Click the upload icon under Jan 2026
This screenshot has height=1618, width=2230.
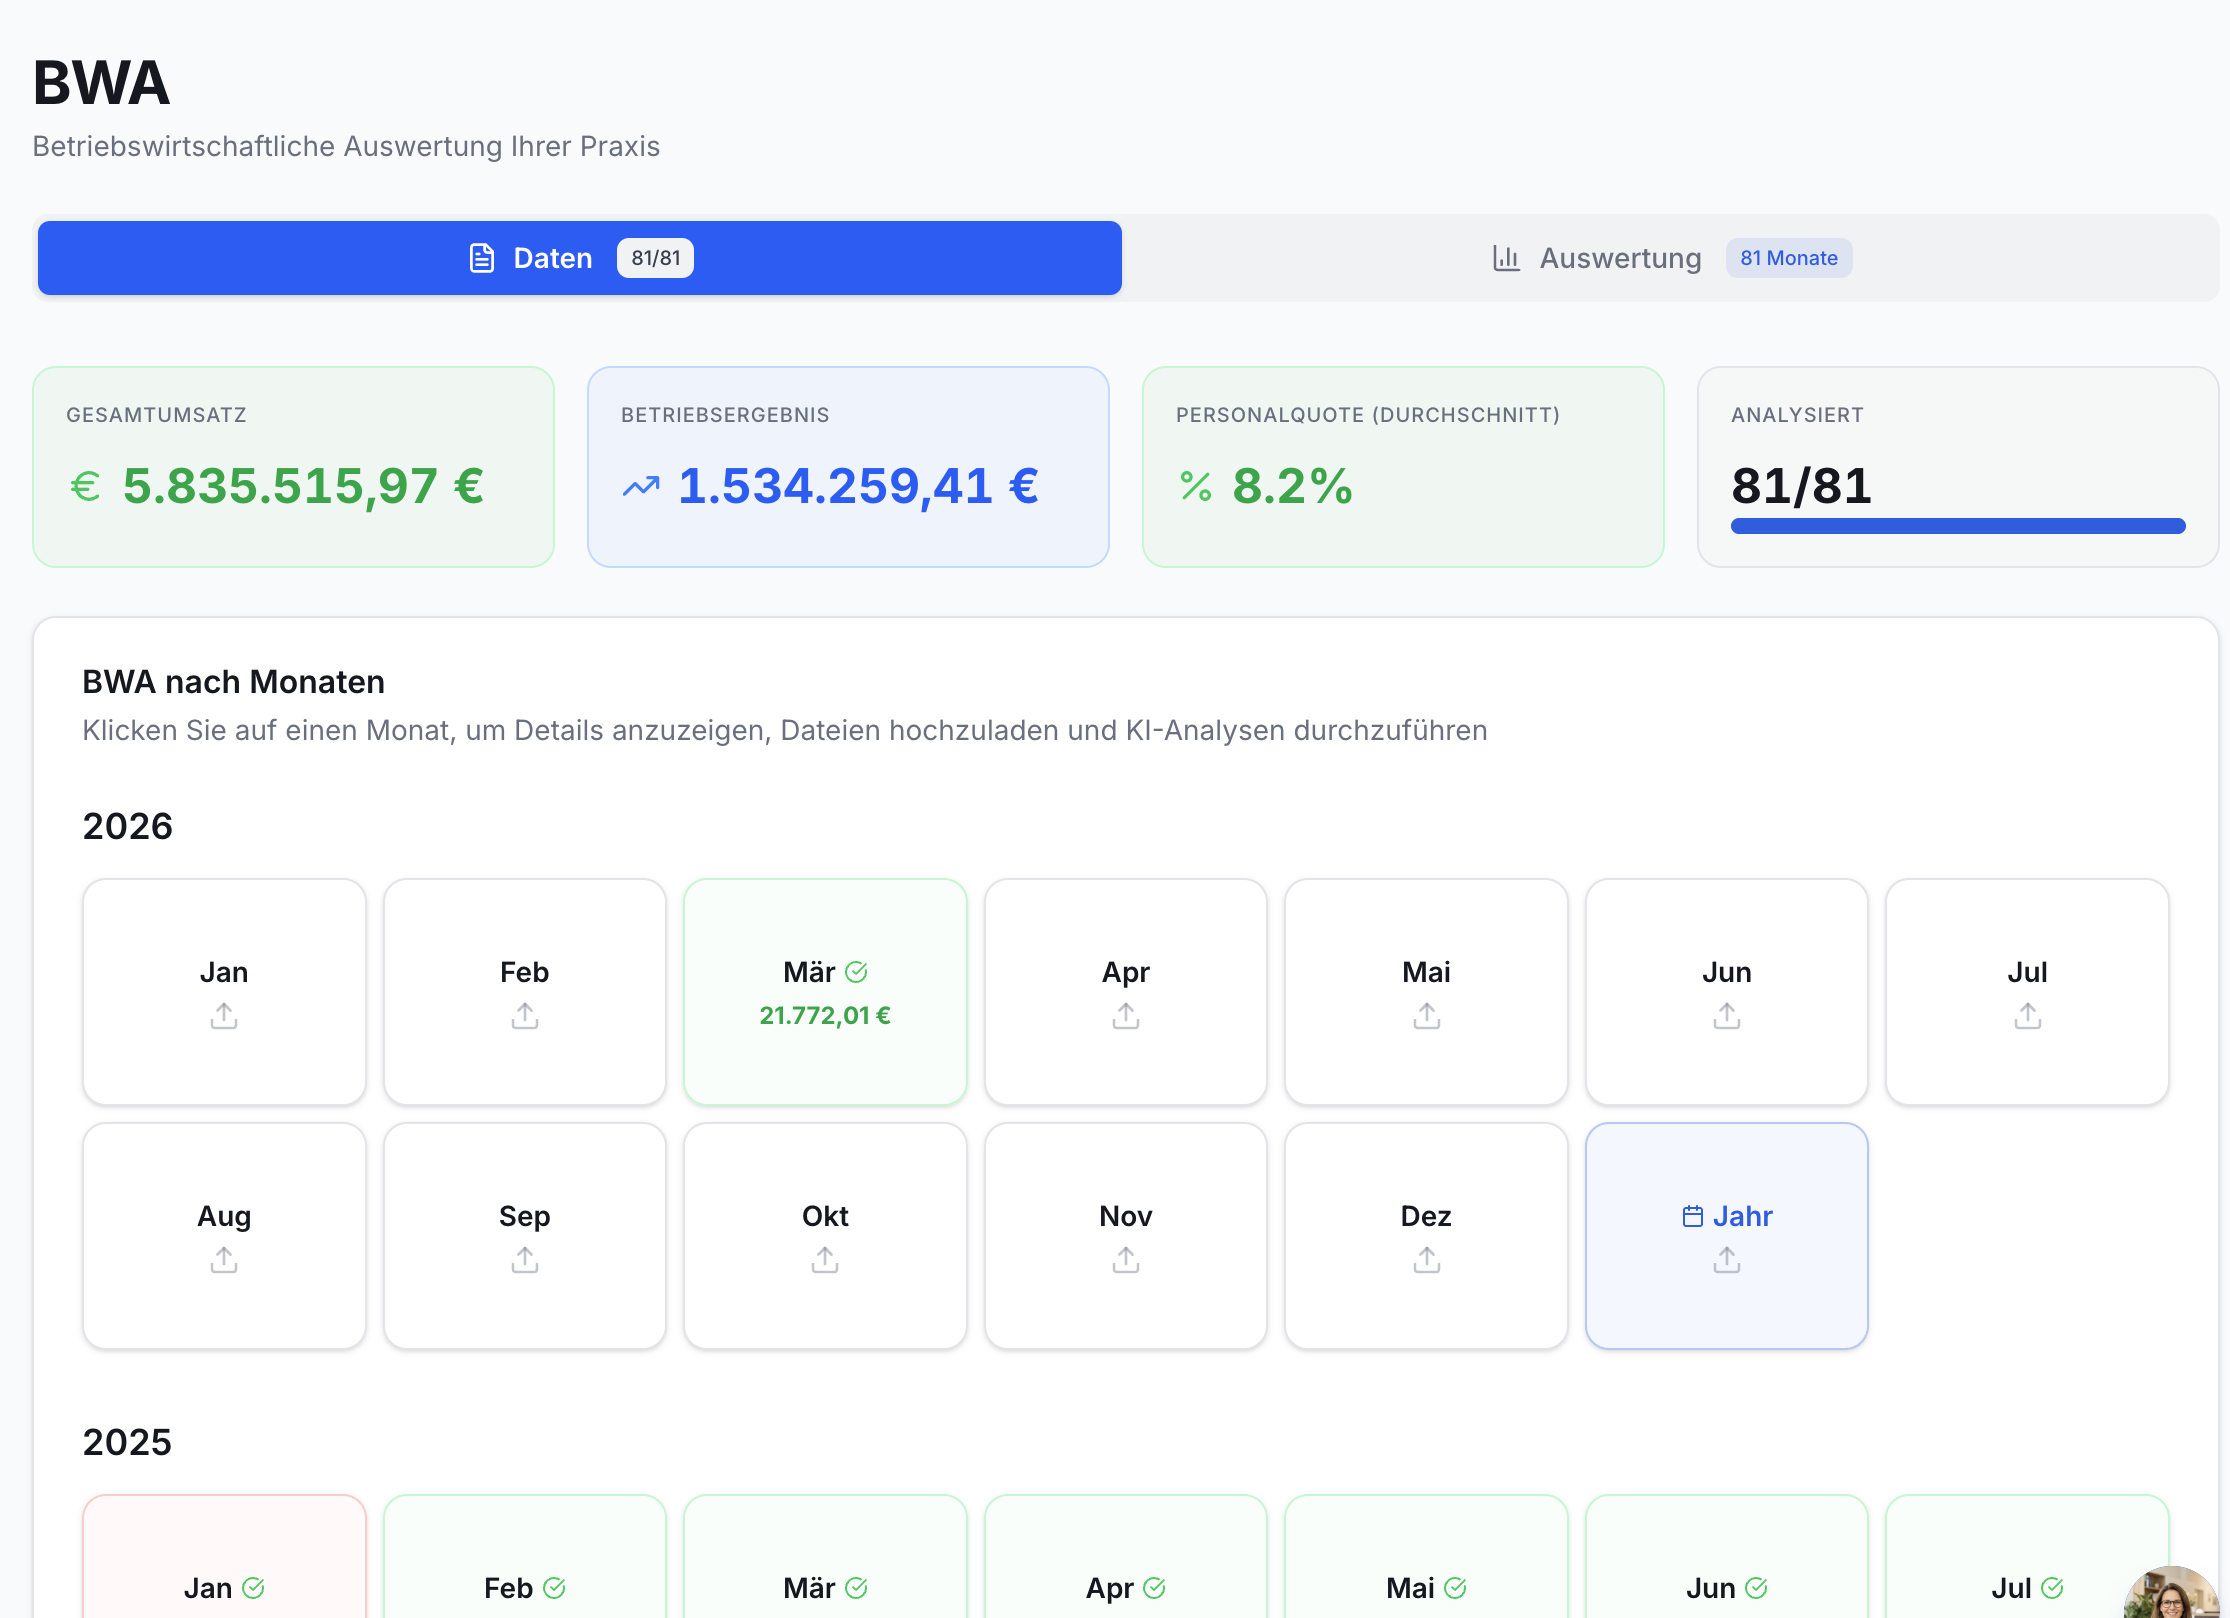(224, 1016)
